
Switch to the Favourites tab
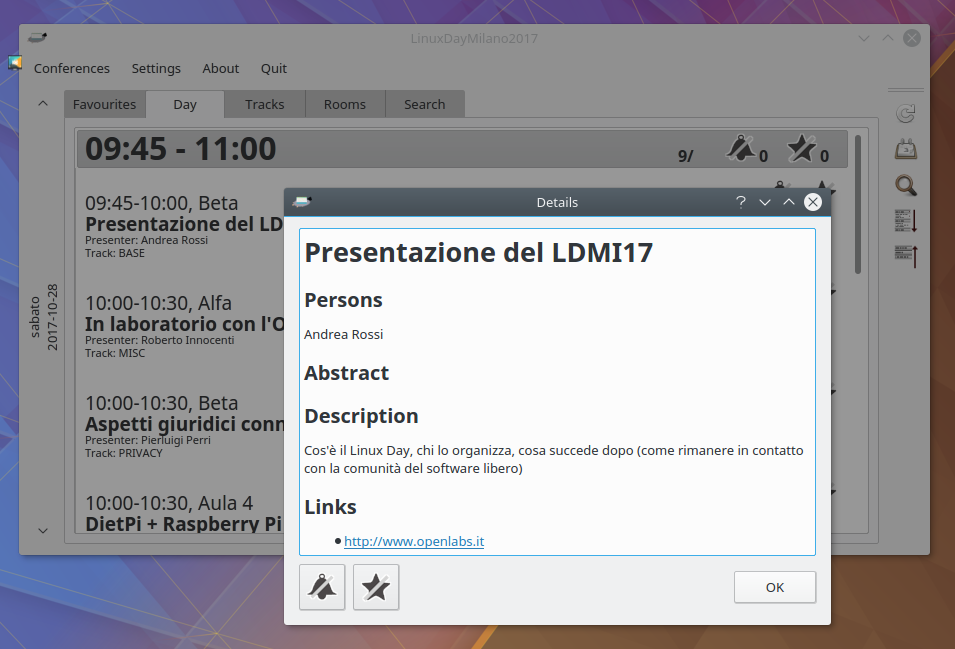pyautogui.click(x=104, y=104)
